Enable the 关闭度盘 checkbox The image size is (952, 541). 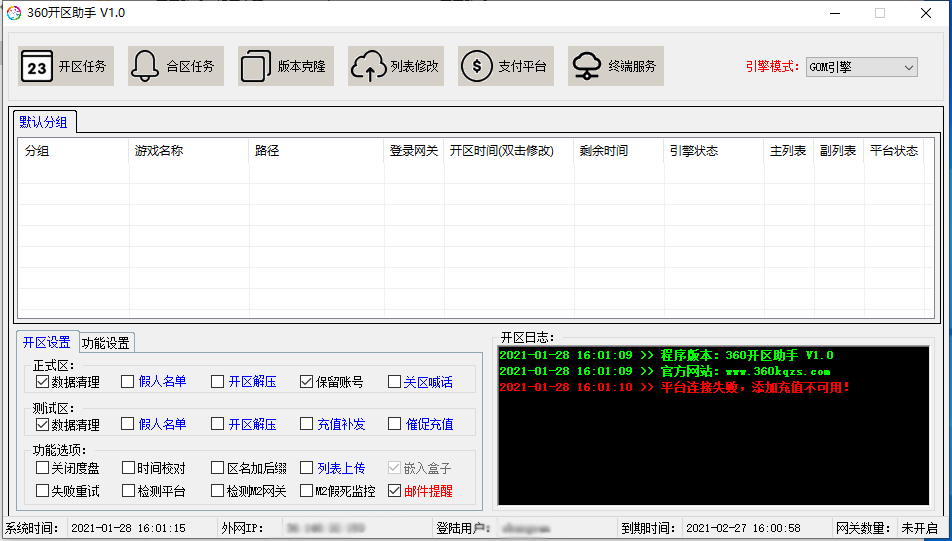[x=42, y=468]
